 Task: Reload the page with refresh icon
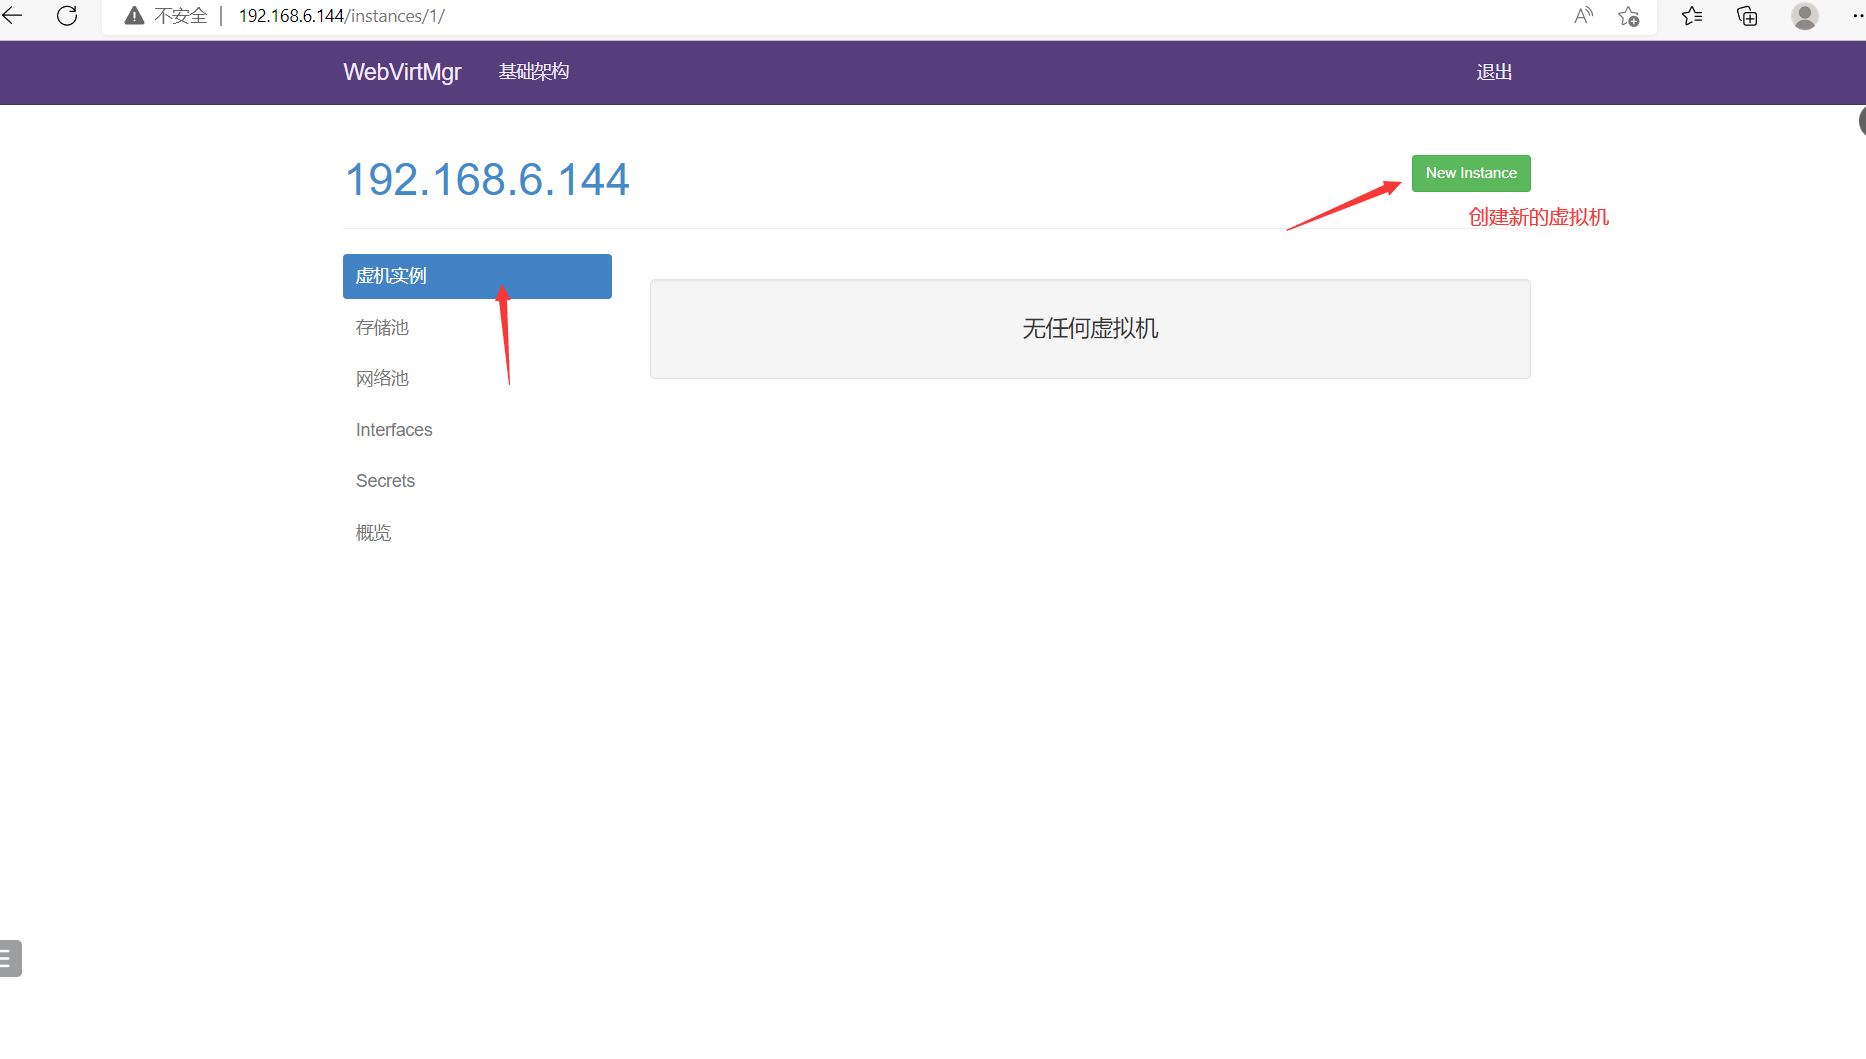(67, 16)
